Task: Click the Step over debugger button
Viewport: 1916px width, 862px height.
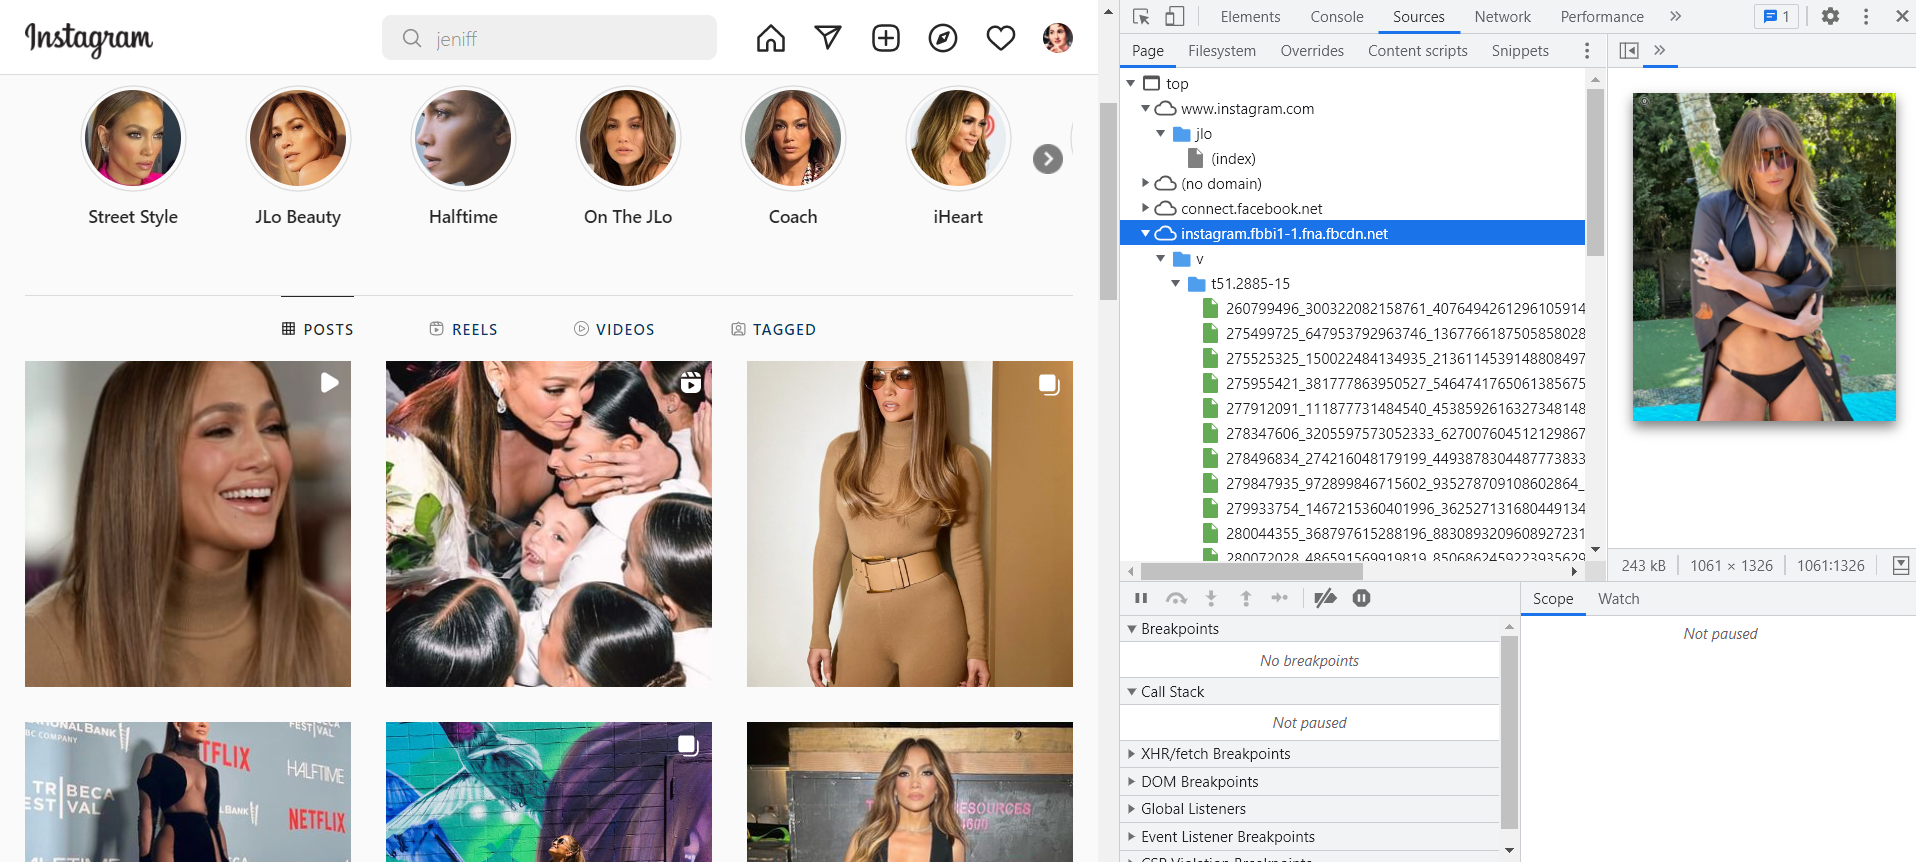Action: (1176, 598)
